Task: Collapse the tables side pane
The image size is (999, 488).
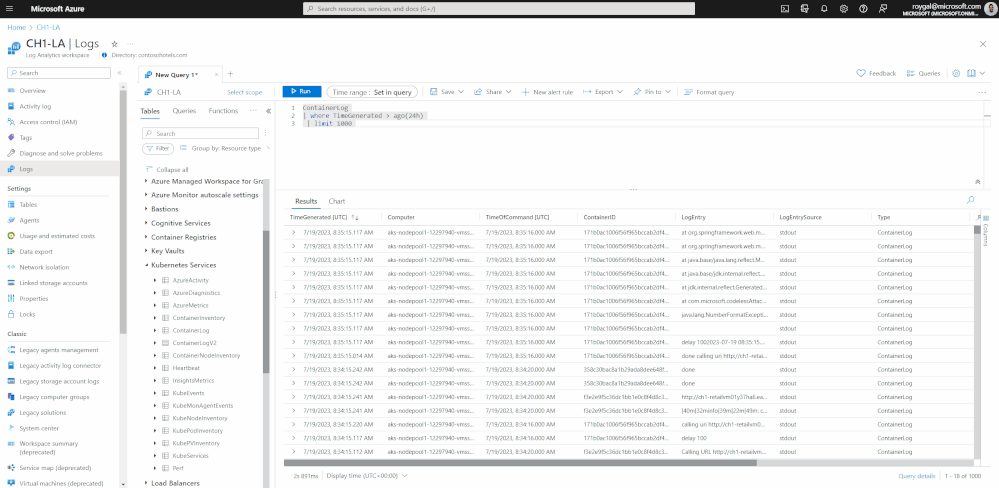Action: point(268,111)
